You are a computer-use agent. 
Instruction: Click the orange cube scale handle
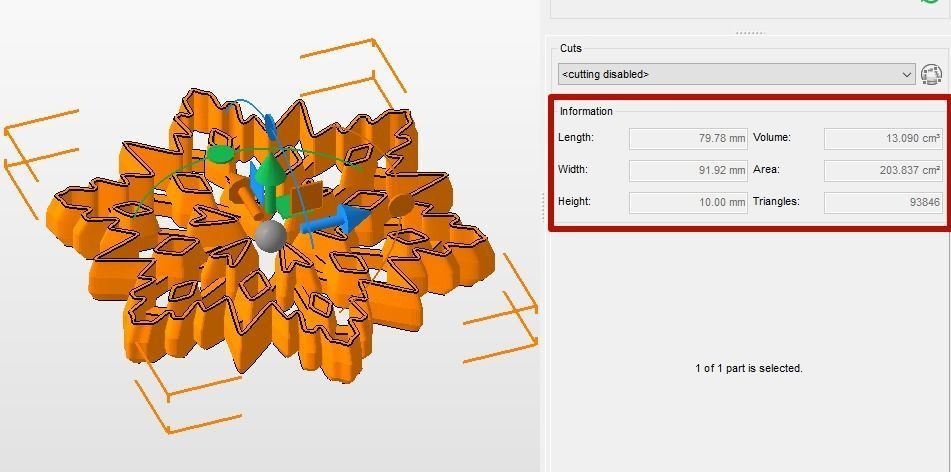[306, 199]
